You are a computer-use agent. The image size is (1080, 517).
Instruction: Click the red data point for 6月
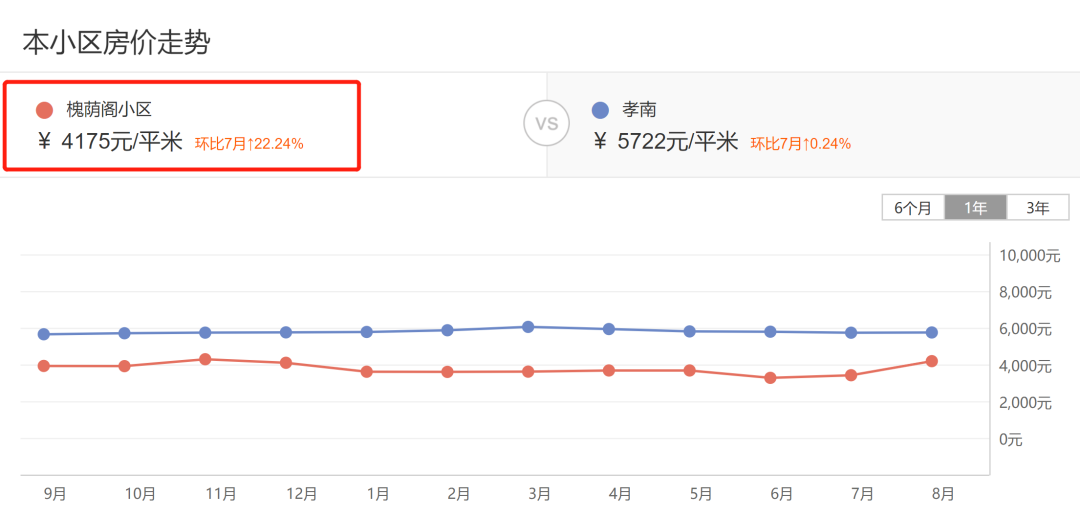click(770, 378)
